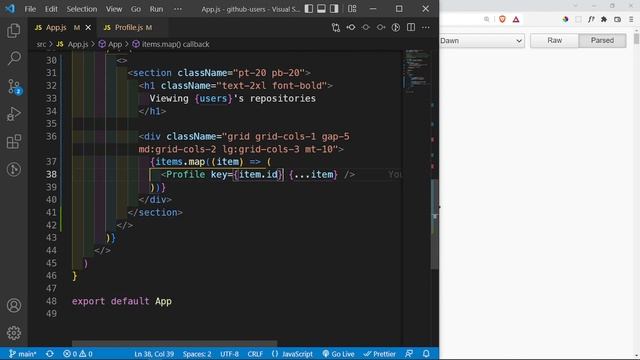Image resolution: width=640 pixels, height=360 pixels.
Task: Click the f? extension icon in browser
Action: point(591,19)
